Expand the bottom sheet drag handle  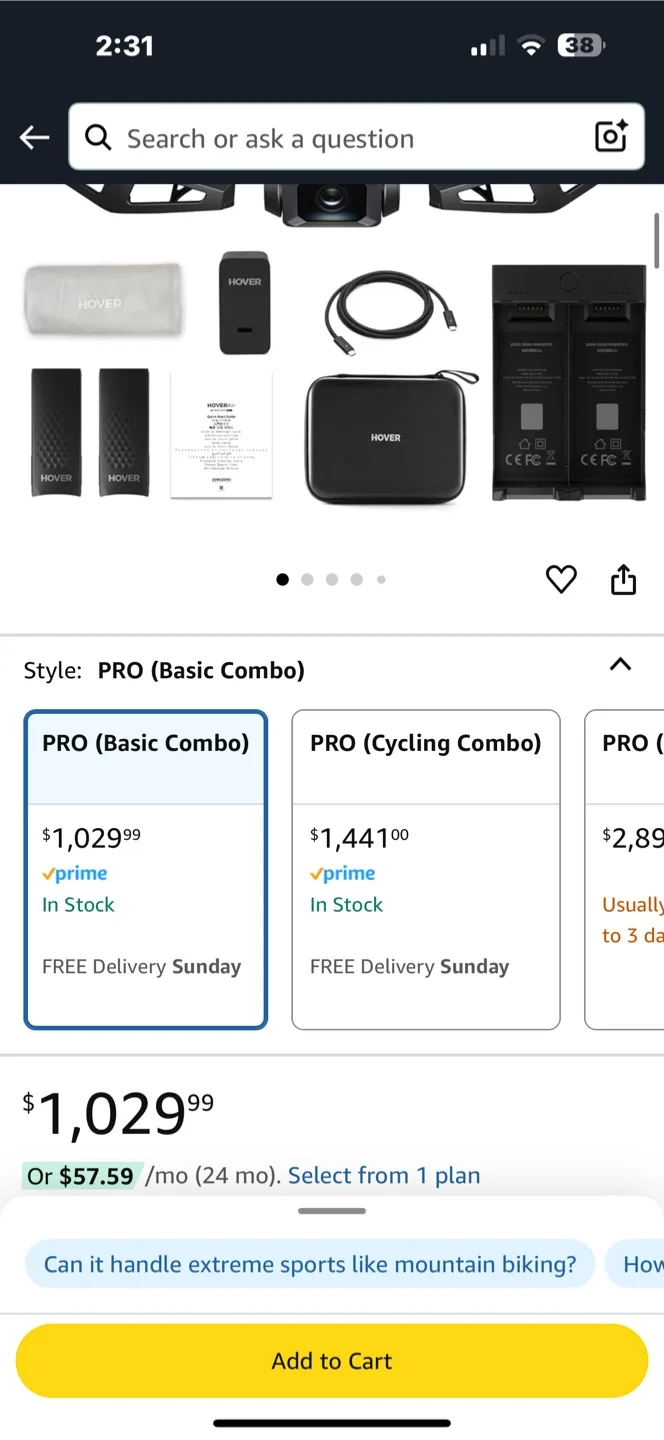coord(332,1211)
